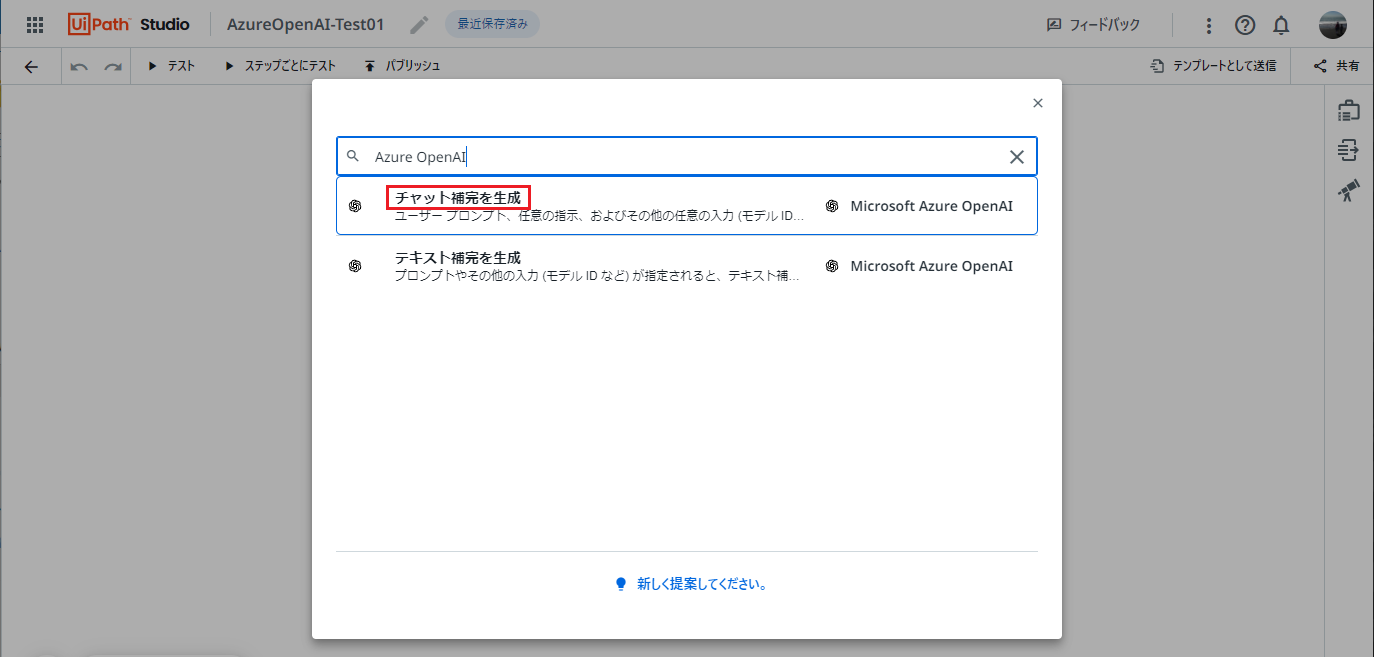Screen dimensions: 1374x657
Task: Open notifications bell icon
Action: point(1281,25)
